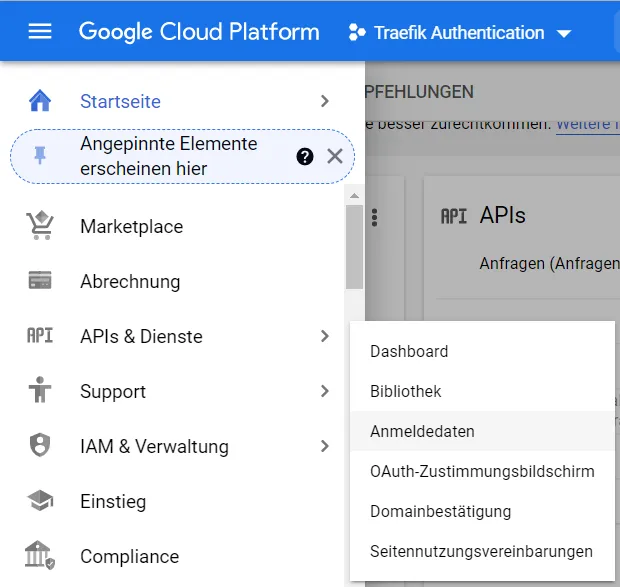Expand the Support chevron
This screenshot has width=620, height=587.
(325, 391)
